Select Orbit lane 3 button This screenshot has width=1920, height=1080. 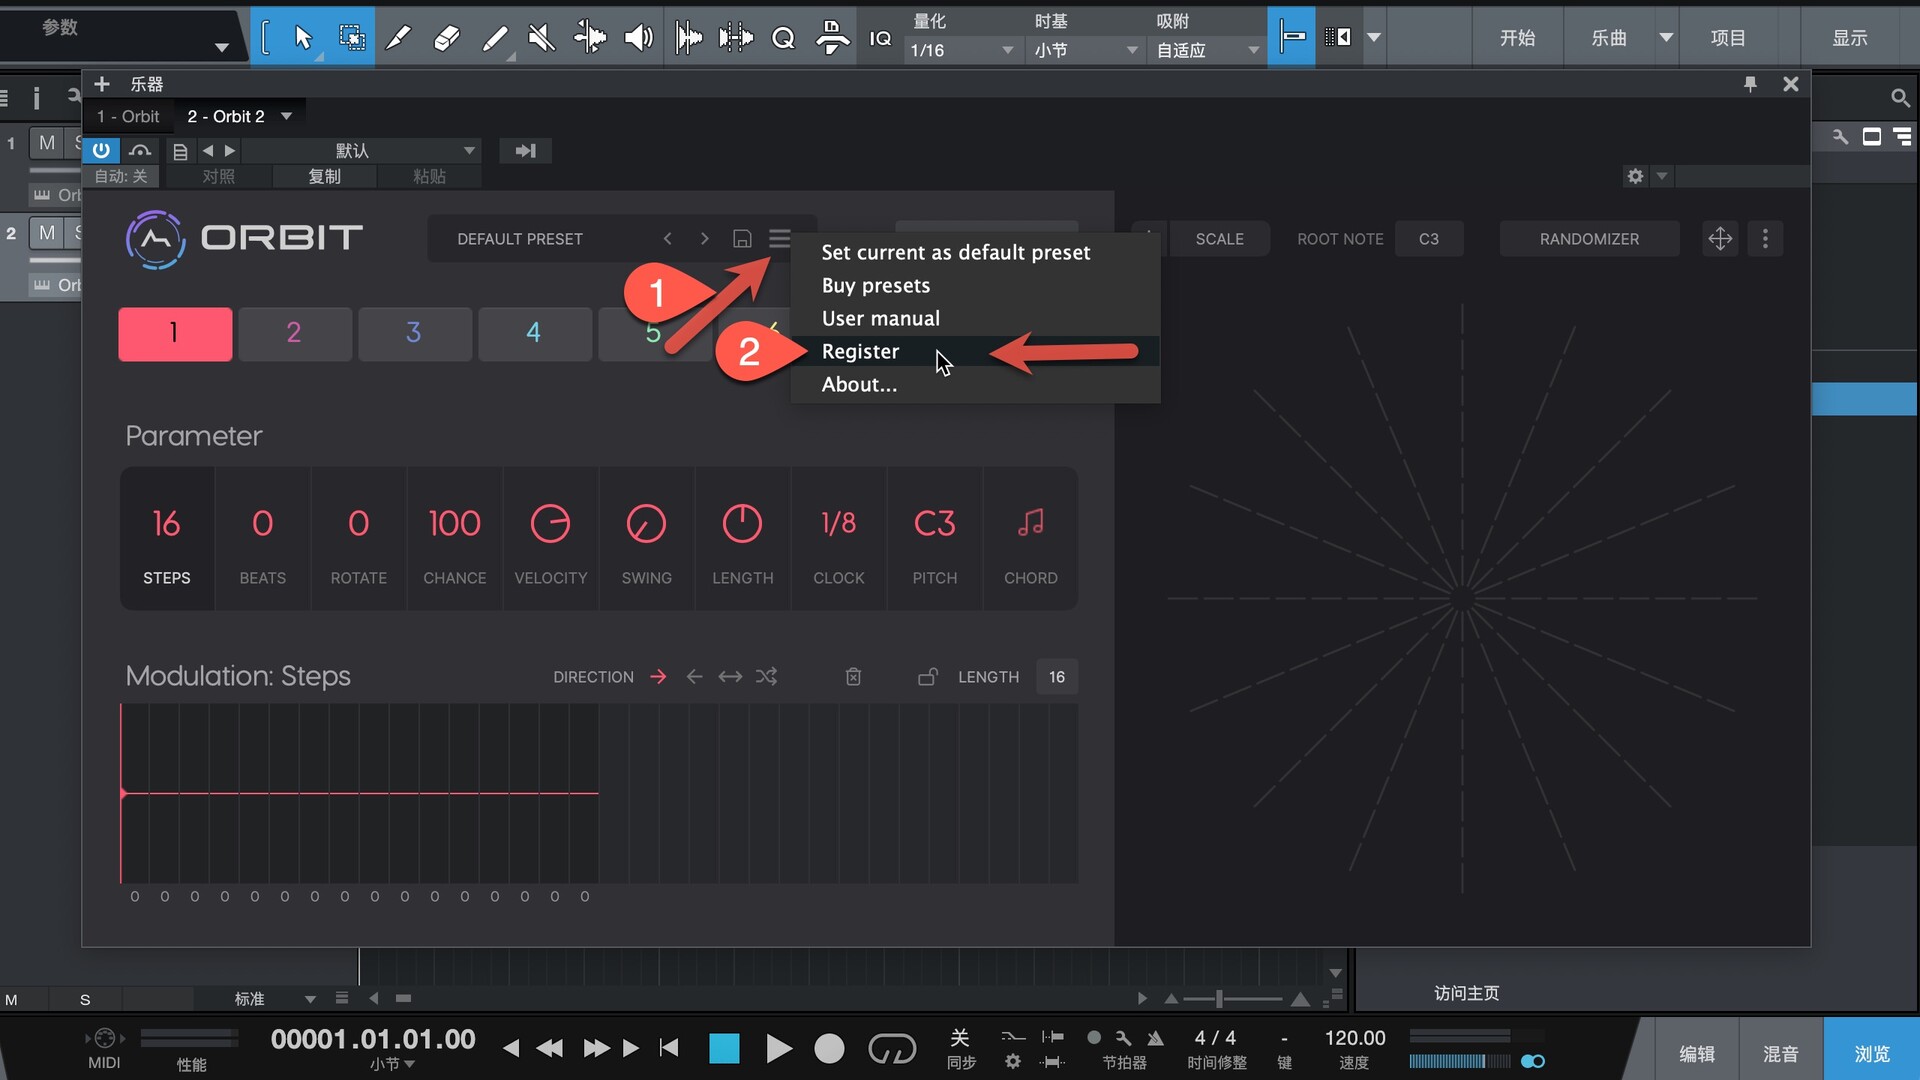click(x=414, y=333)
